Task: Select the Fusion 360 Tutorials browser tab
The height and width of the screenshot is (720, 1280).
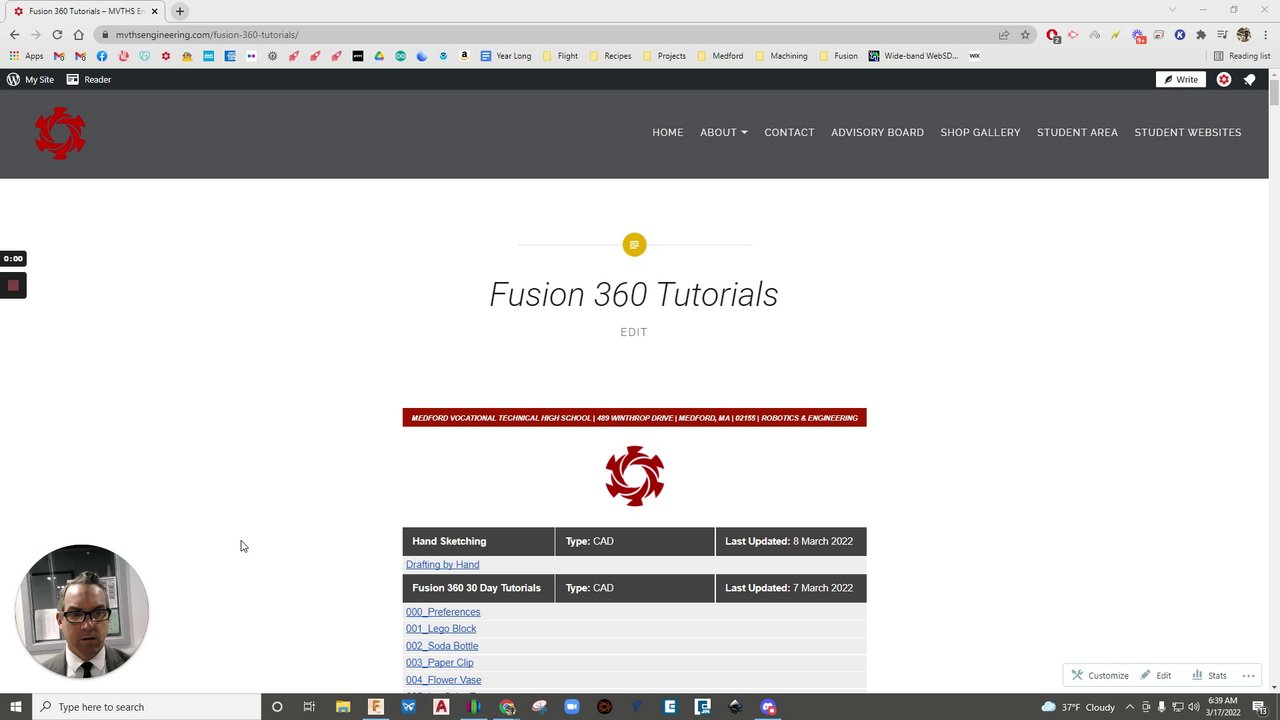Action: tap(85, 11)
